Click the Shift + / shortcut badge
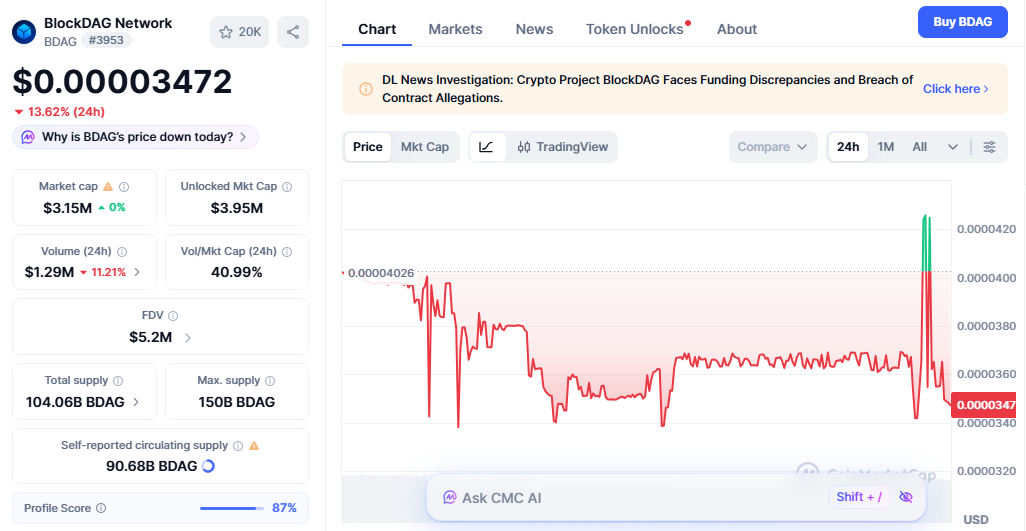Viewport: 1026px width, 531px height. point(859,497)
